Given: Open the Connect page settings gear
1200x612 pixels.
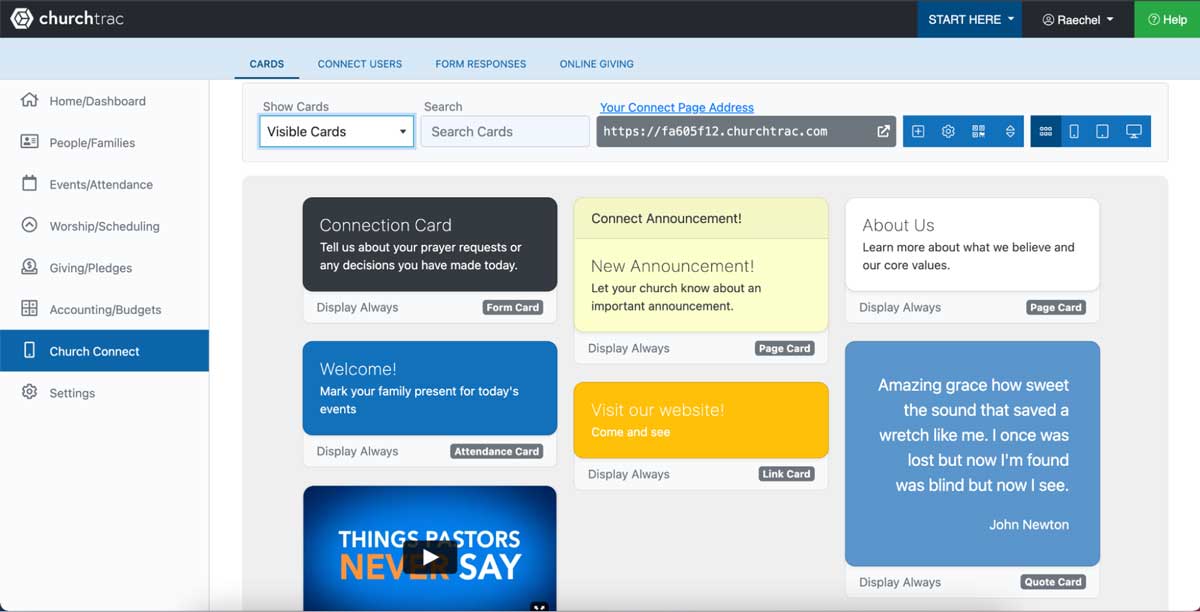Looking at the screenshot, I should coord(948,131).
